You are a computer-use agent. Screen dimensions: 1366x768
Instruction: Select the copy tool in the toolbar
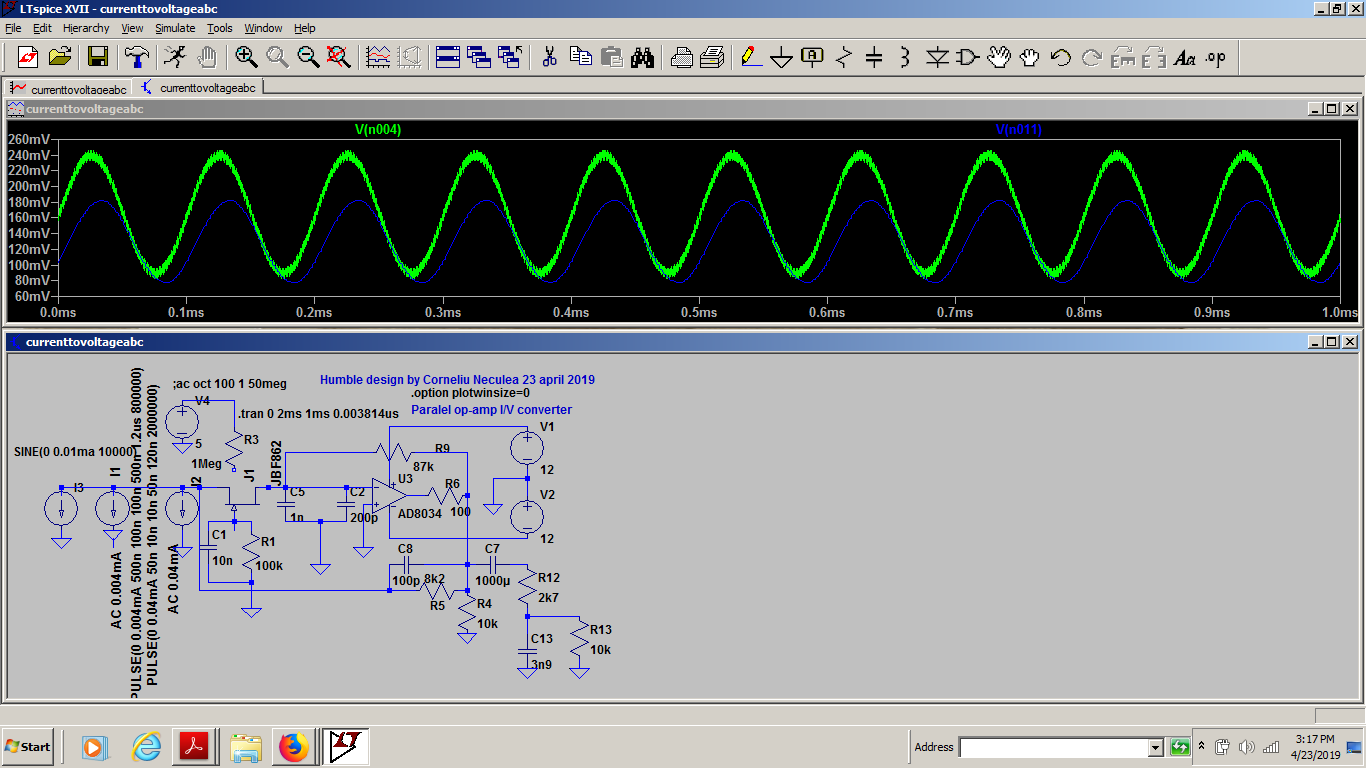(580, 57)
